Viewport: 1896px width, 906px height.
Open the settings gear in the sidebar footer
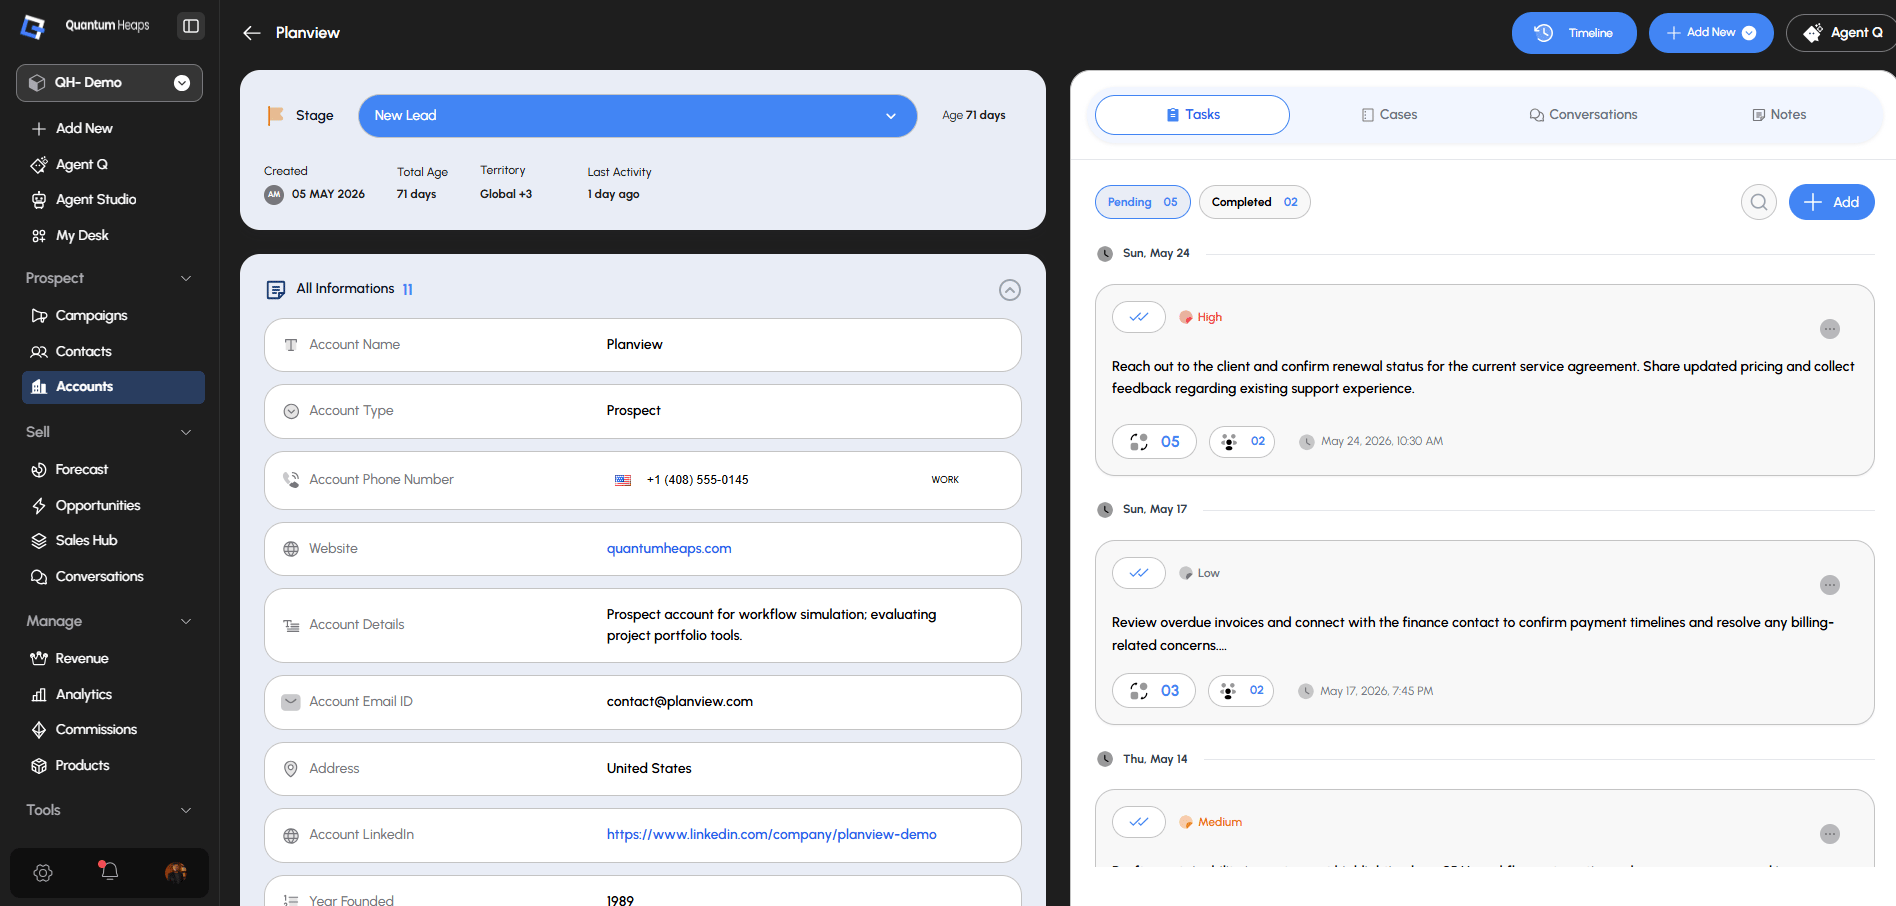coord(43,873)
